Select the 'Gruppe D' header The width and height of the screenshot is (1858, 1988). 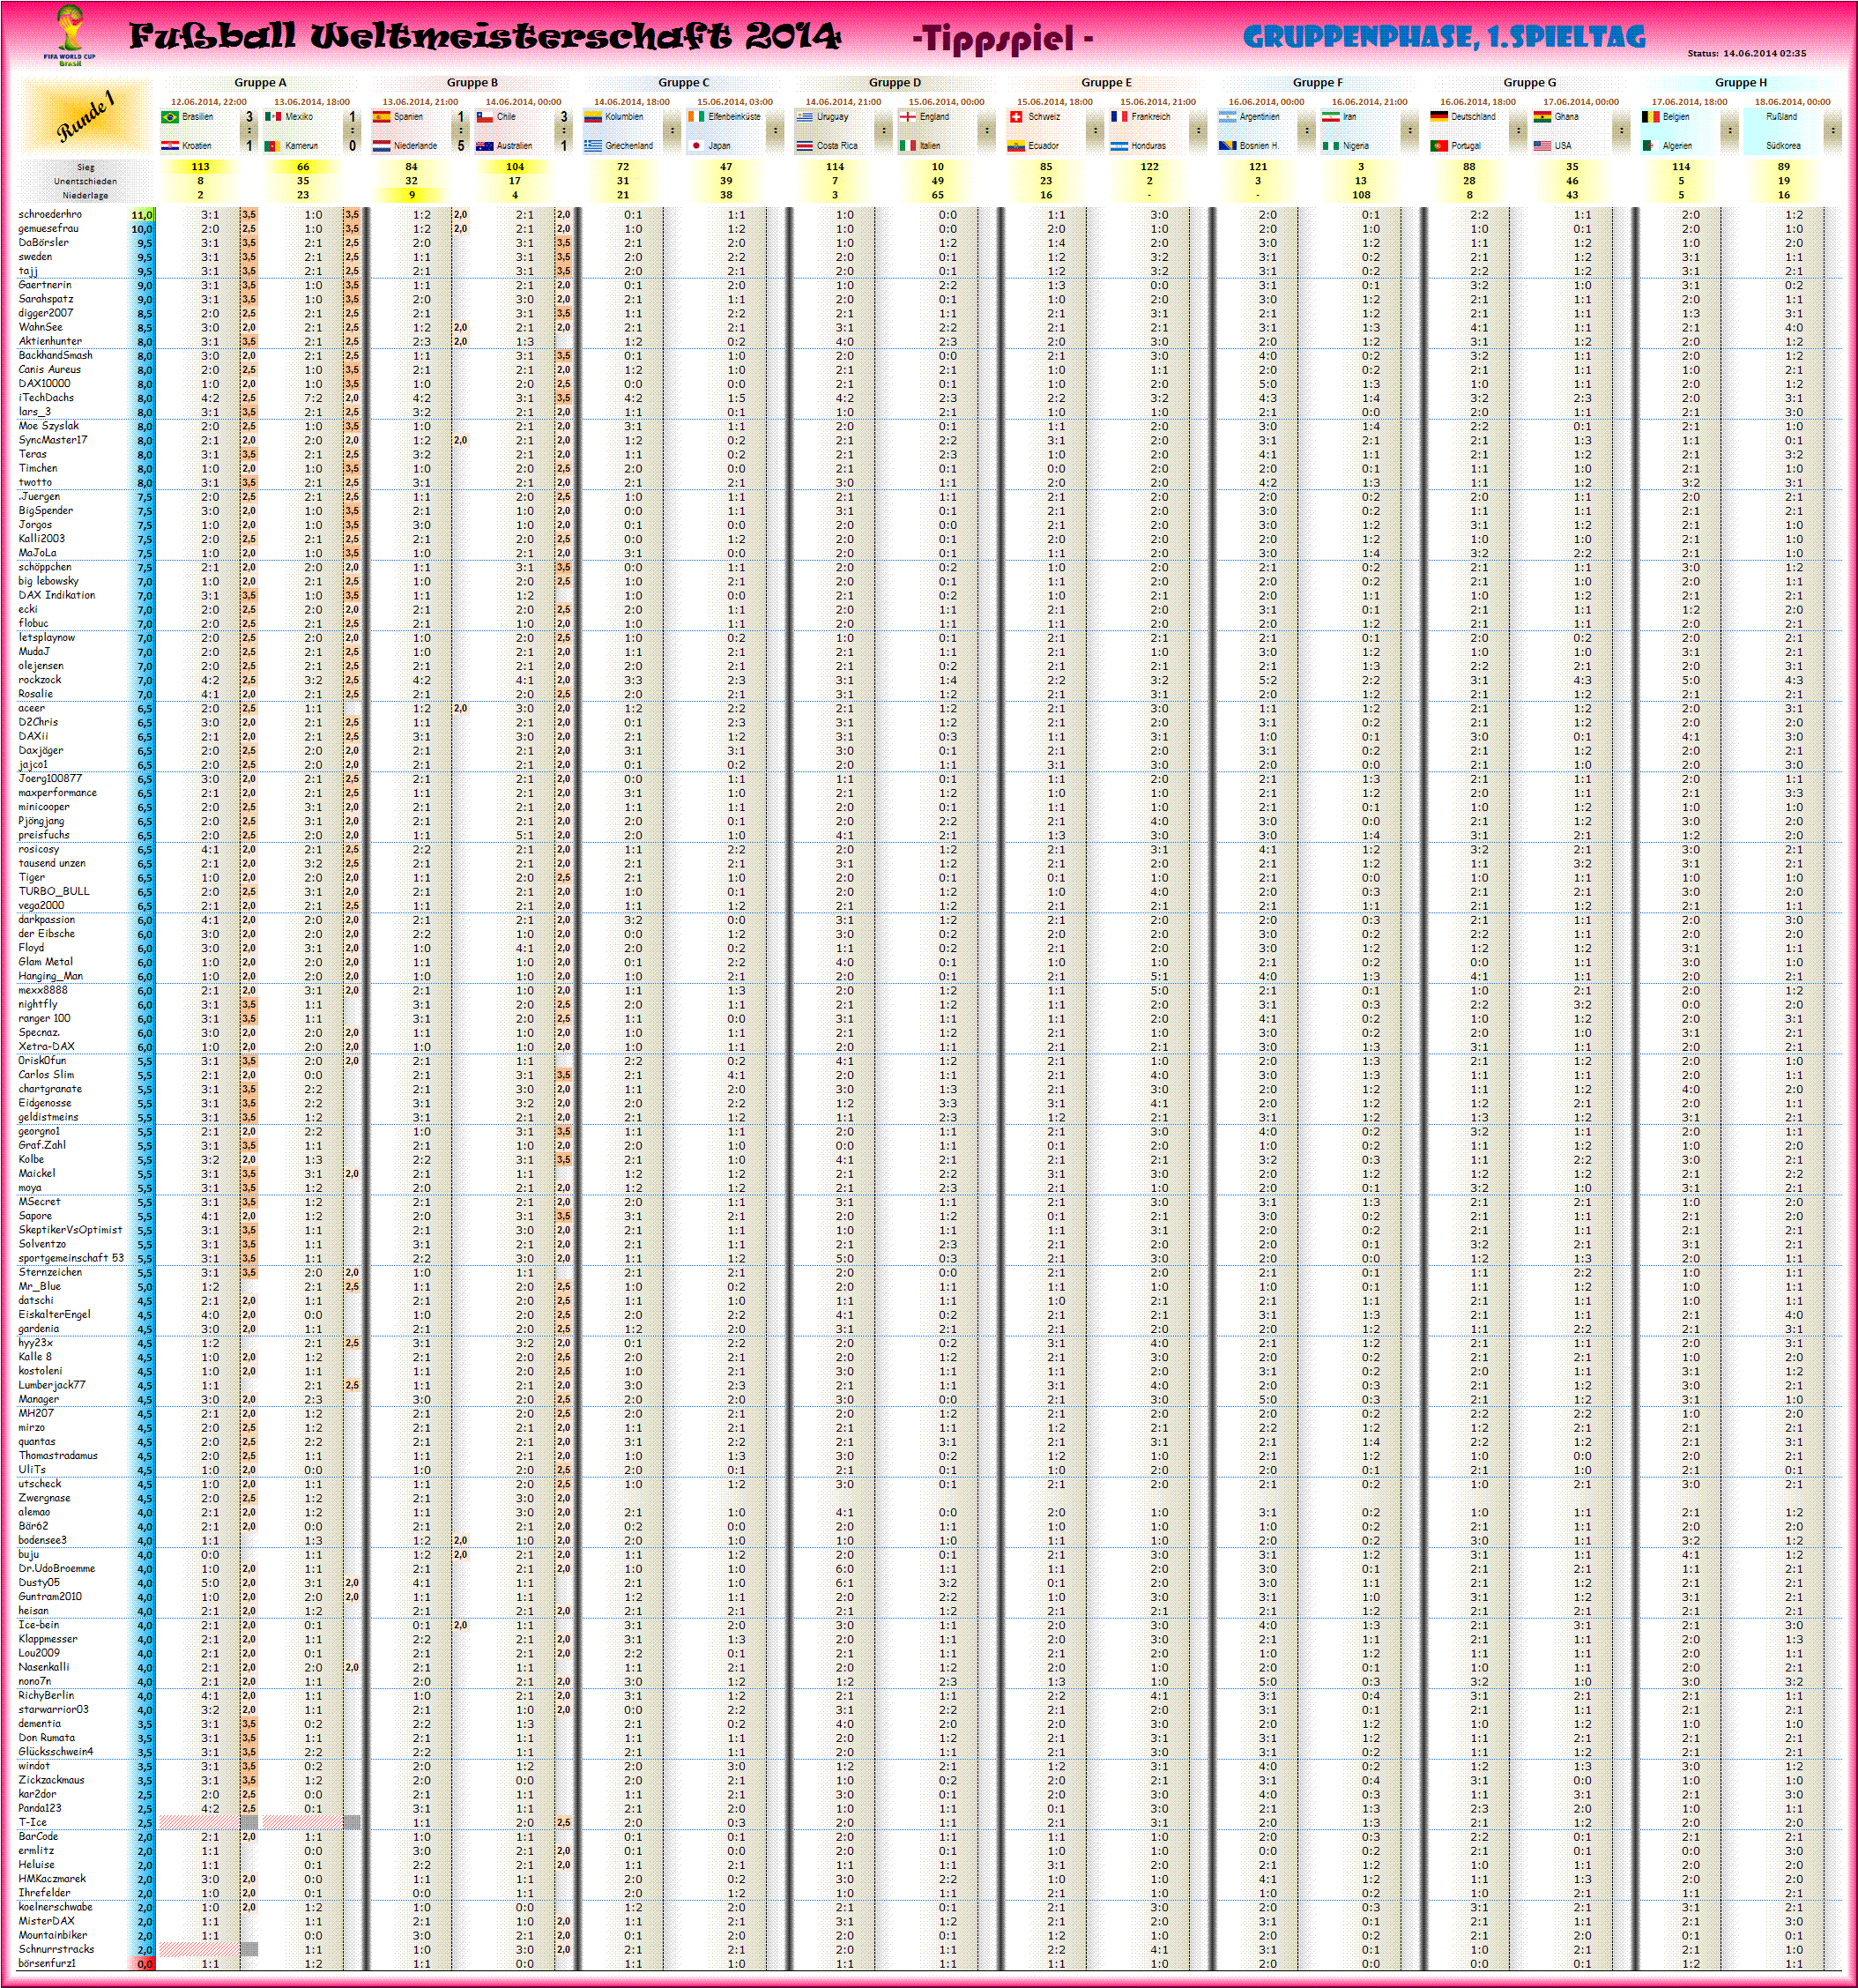[895, 83]
